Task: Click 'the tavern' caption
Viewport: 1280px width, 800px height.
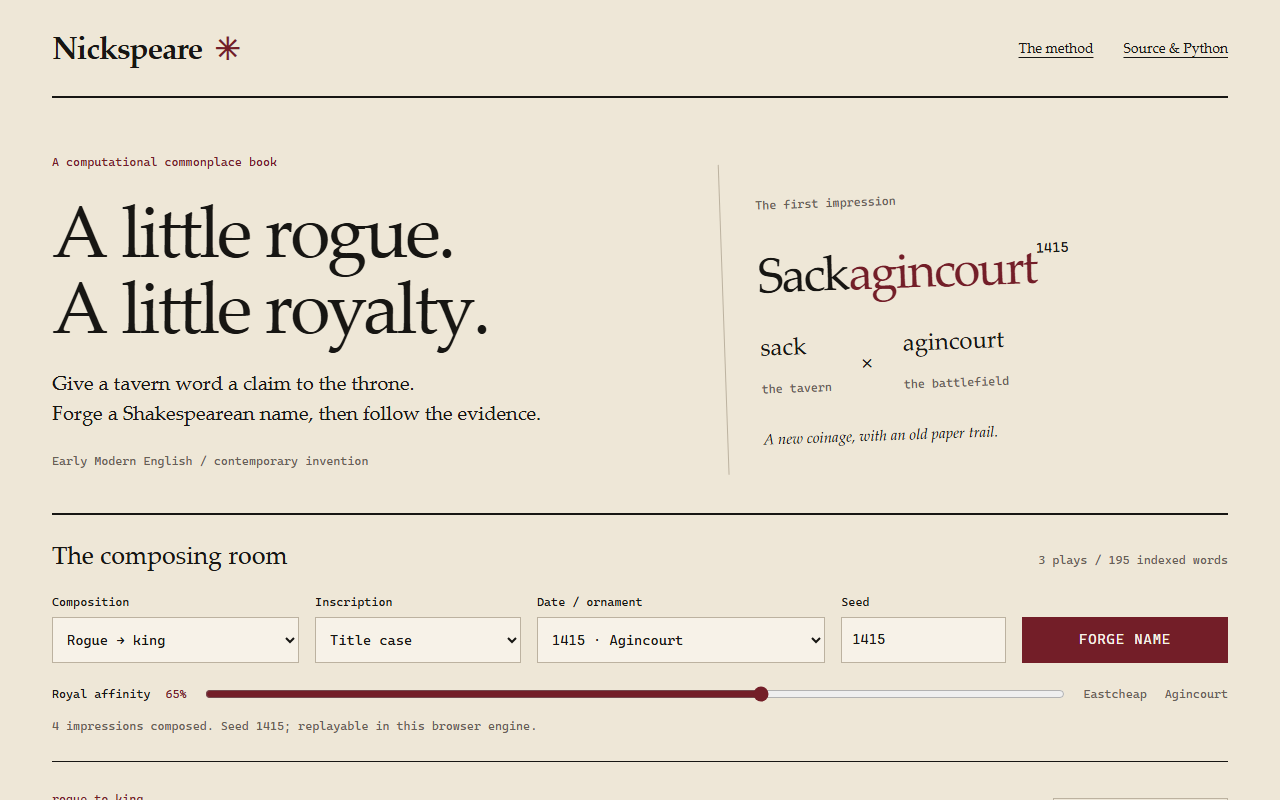Action: coord(797,388)
